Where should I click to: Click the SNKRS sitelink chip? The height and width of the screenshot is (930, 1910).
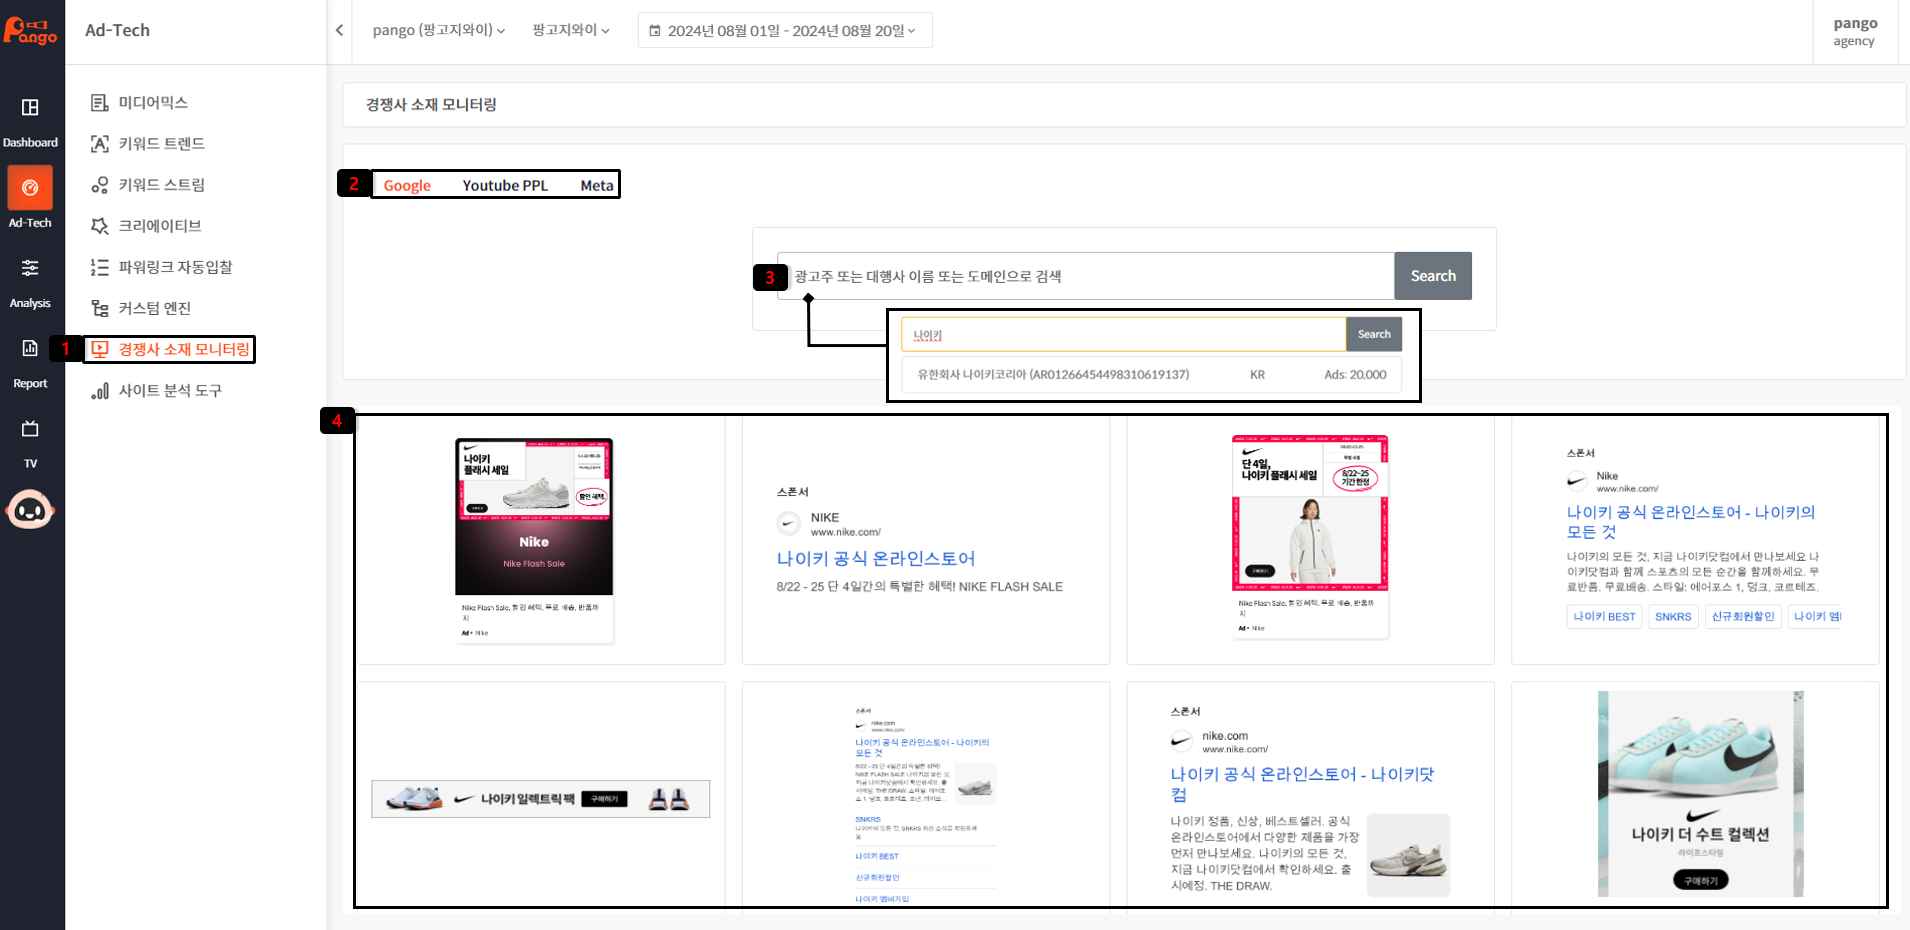[1673, 617]
